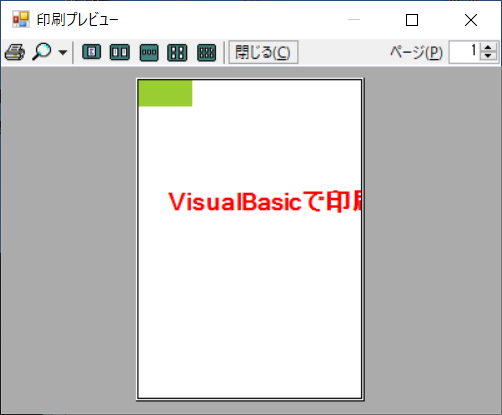This screenshot has width=502, height=415.
Task: Click the printer icon to print
Action: pos(15,52)
